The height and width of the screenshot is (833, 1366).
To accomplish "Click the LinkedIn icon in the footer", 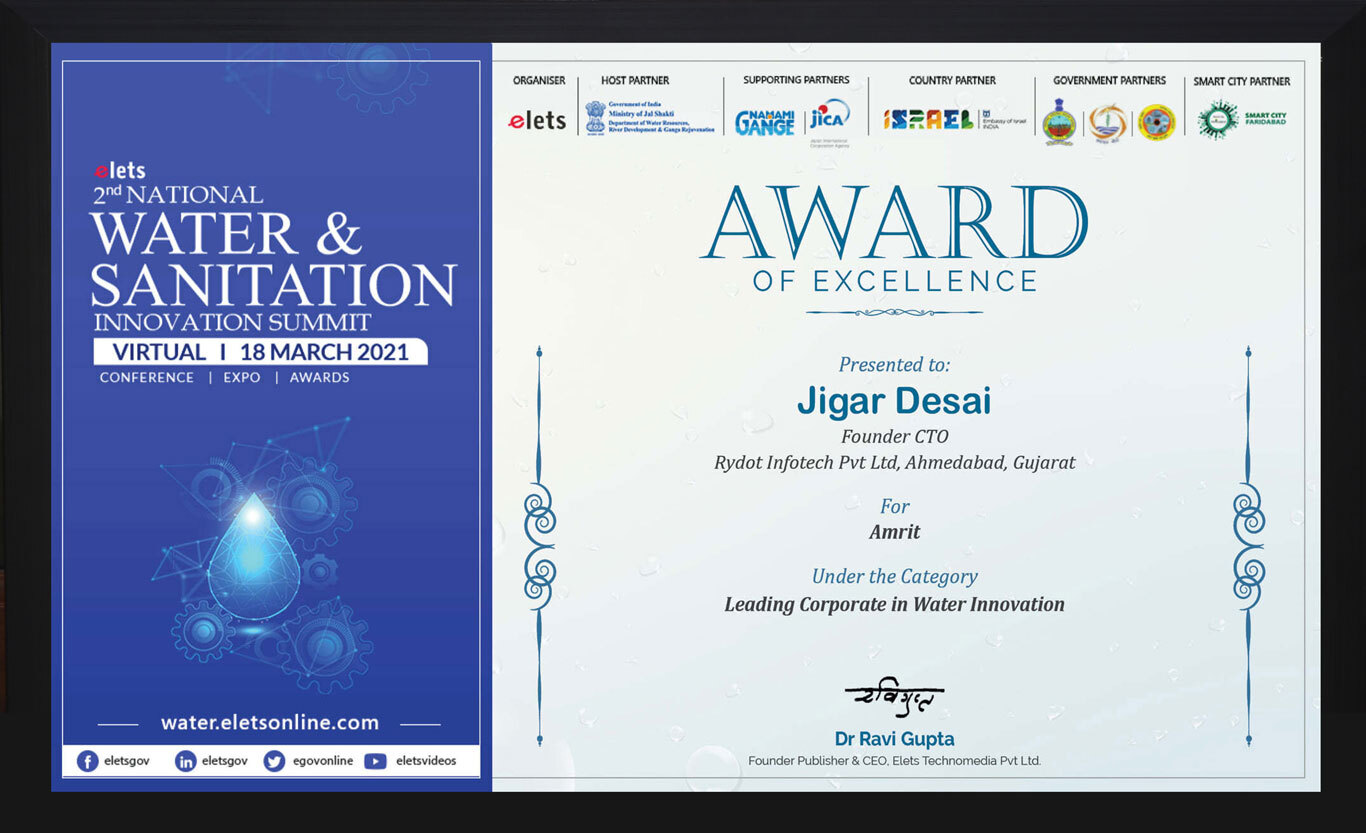I will [x=185, y=761].
